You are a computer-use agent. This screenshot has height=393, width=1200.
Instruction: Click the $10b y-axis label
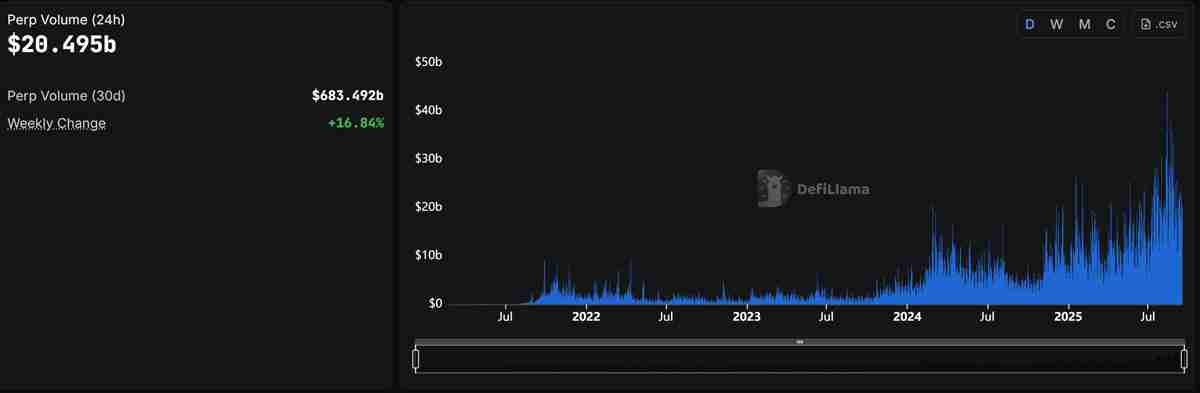(429, 255)
